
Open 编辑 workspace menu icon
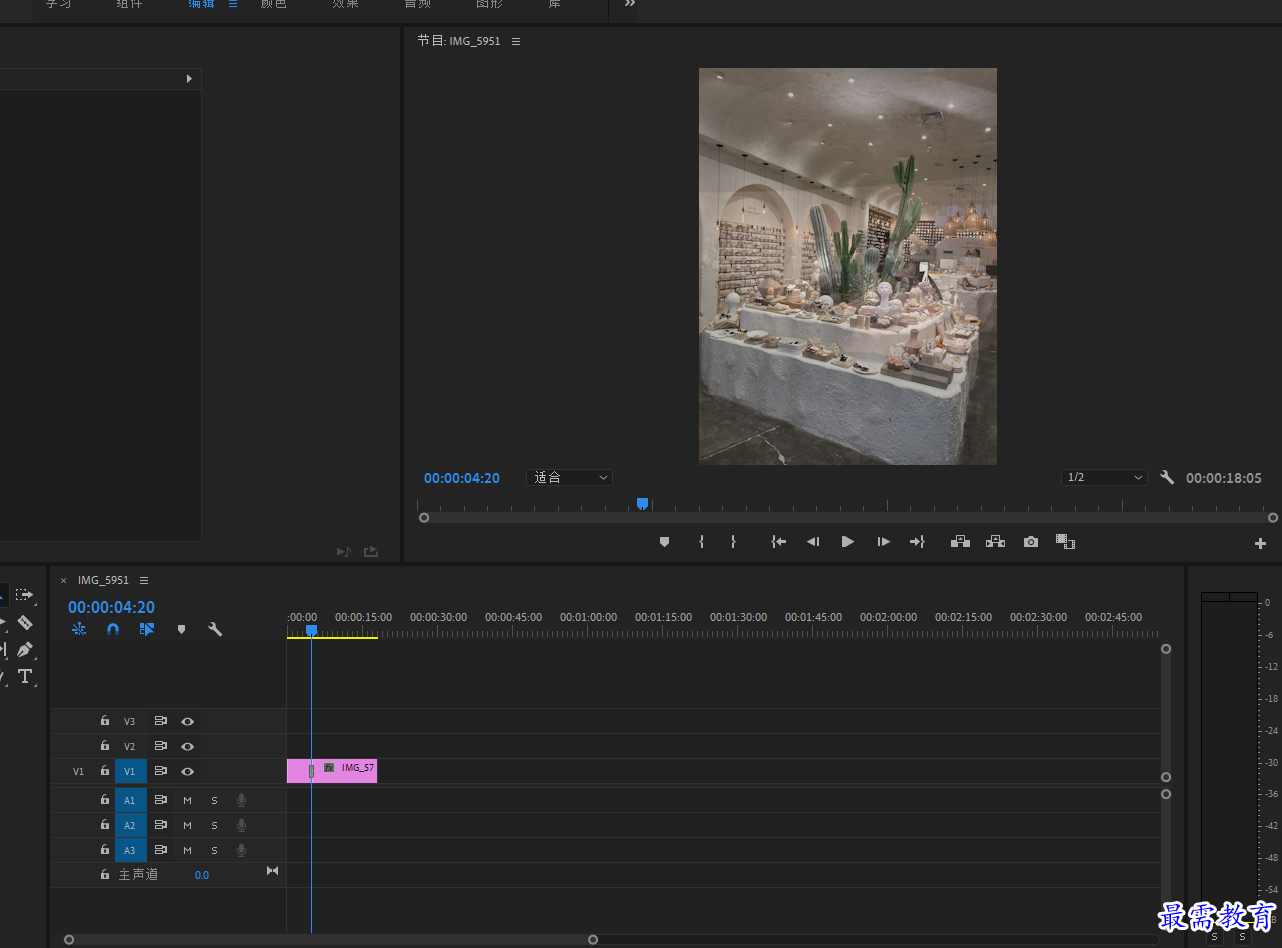(233, 4)
